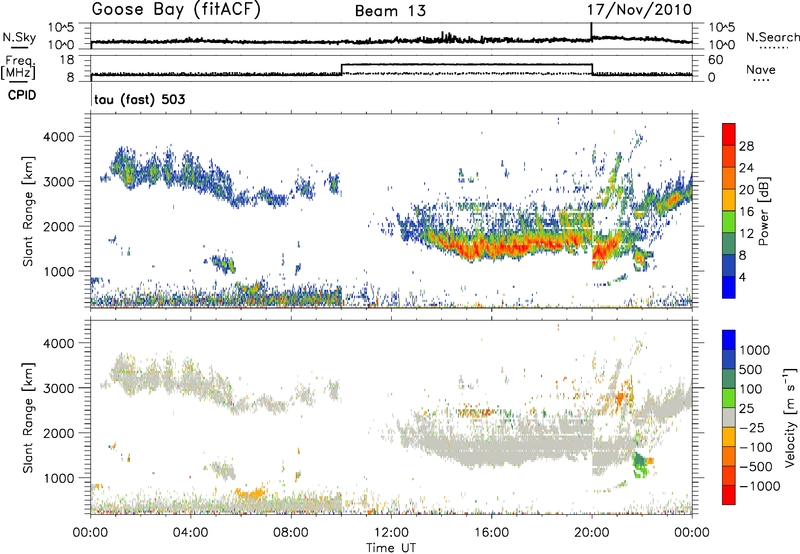Viewport: 800px width, 554px height.
Task: Click the 20:00 time axis label
Action: pyautogui.click(x=592, y=533)
